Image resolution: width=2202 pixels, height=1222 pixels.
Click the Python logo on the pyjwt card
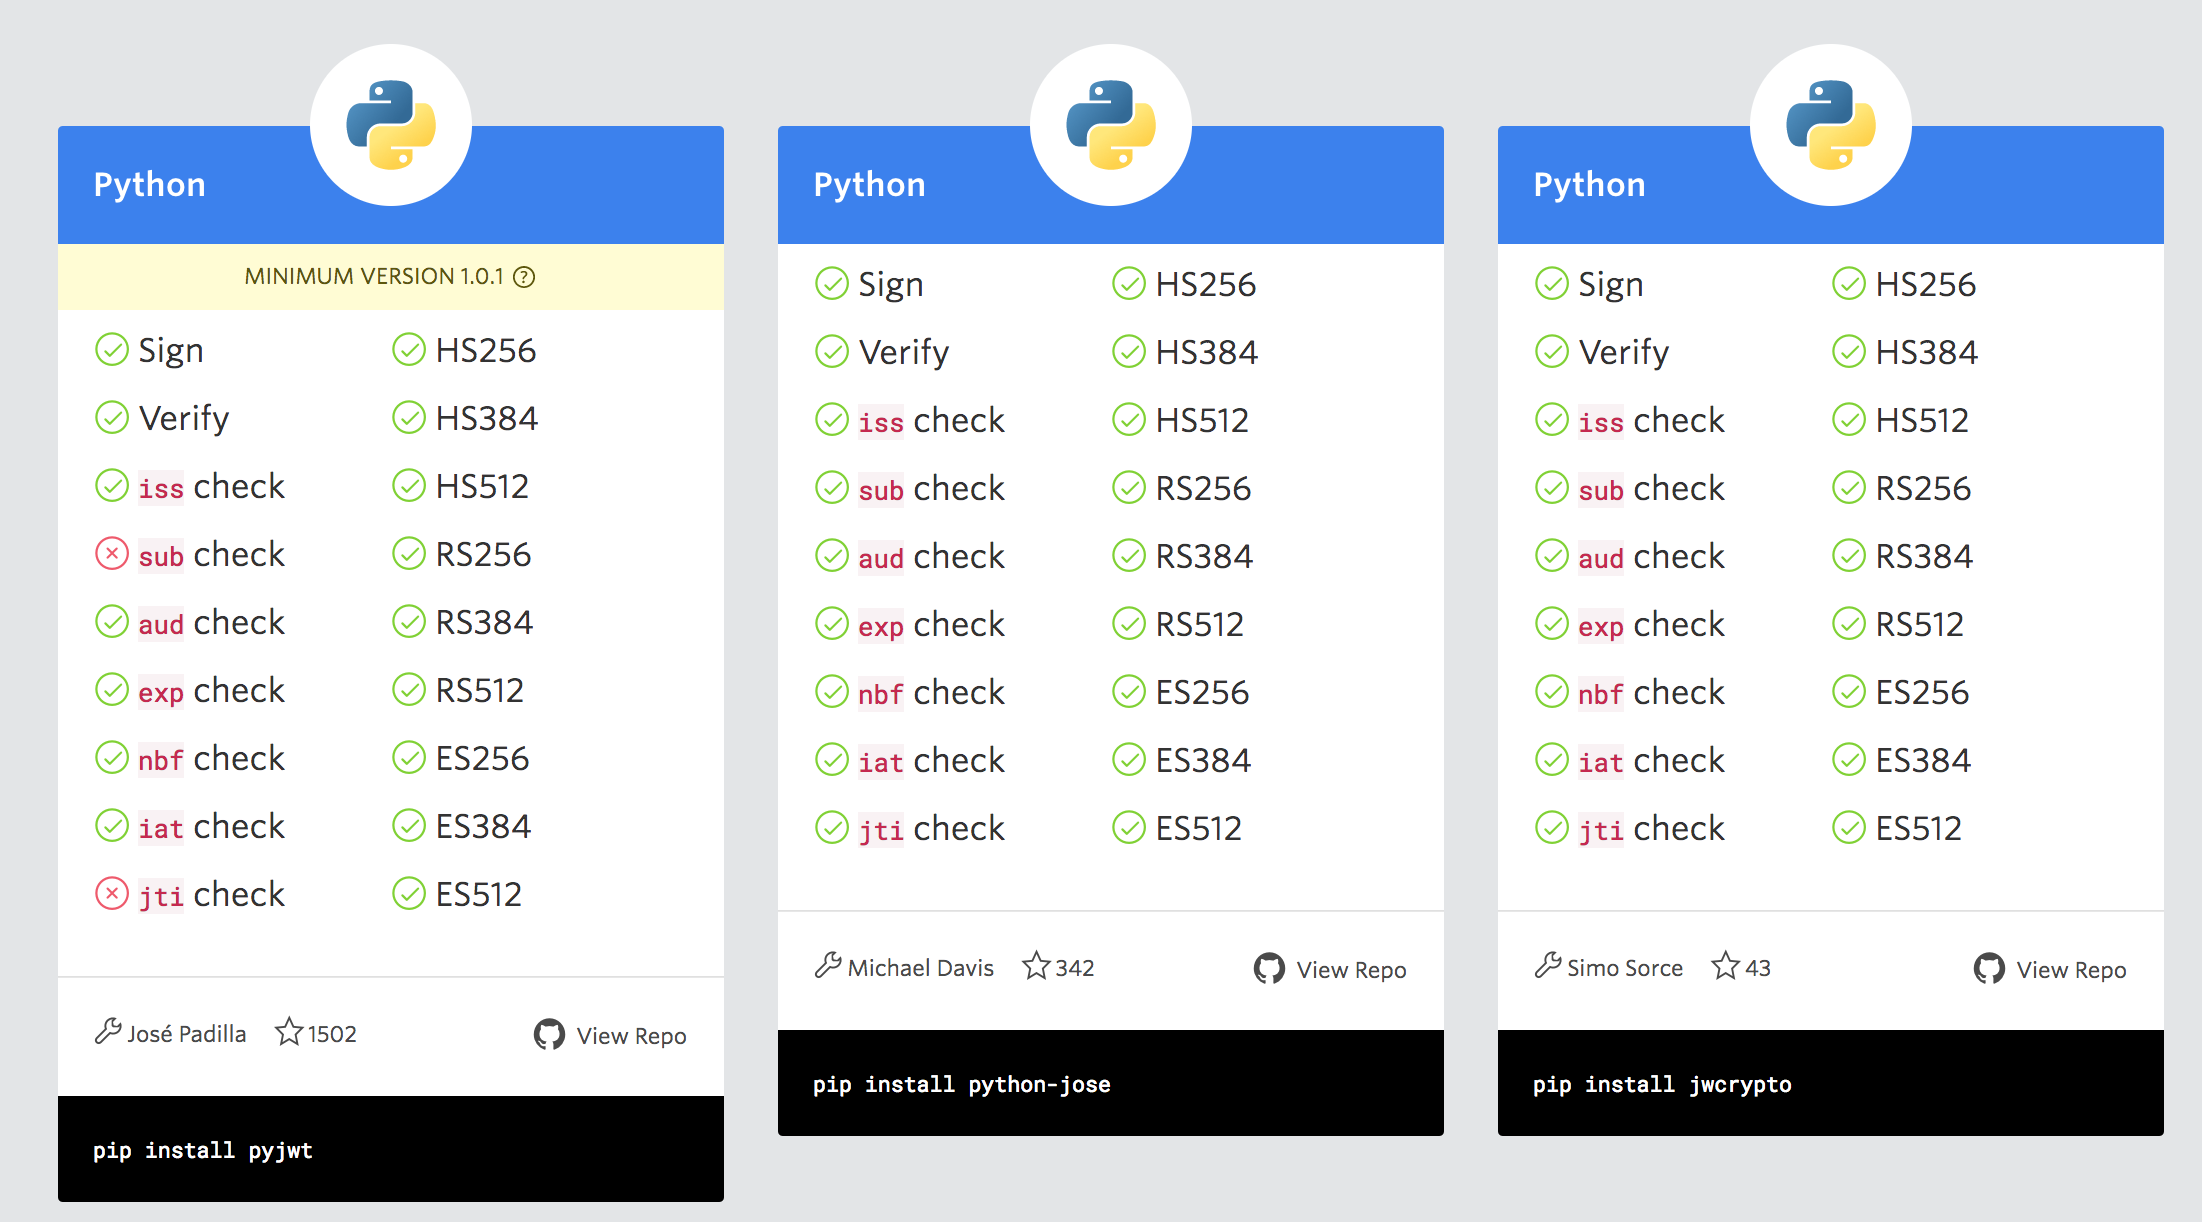[391, 125]
